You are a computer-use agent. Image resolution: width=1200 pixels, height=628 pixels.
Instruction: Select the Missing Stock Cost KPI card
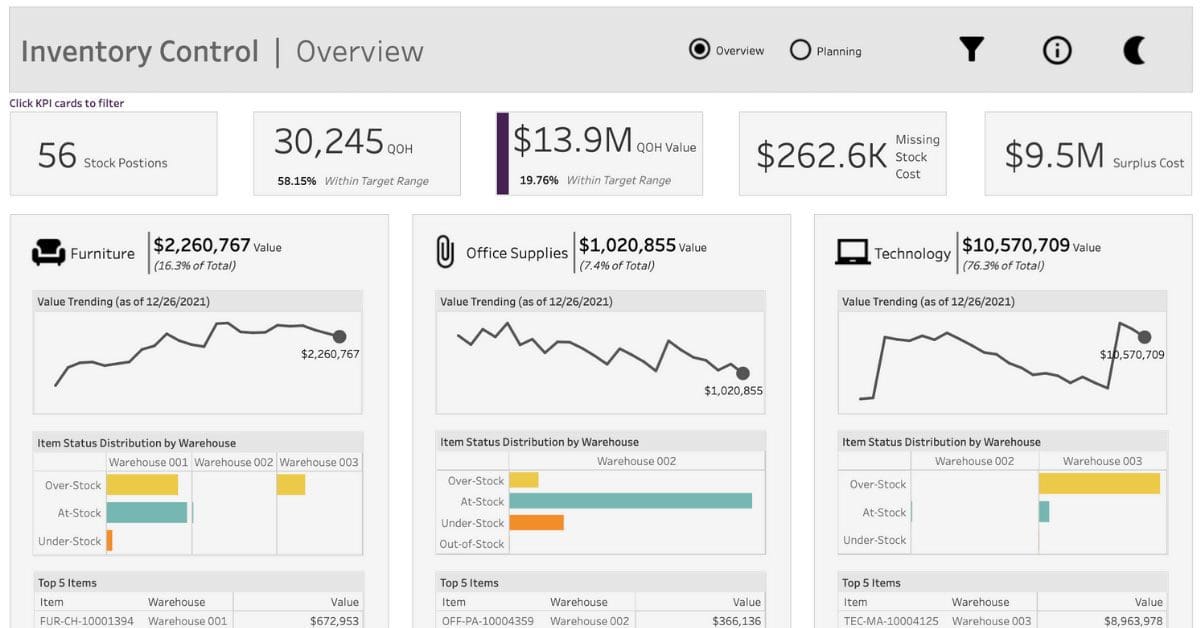pyautogui.click(x=842, y=152)
